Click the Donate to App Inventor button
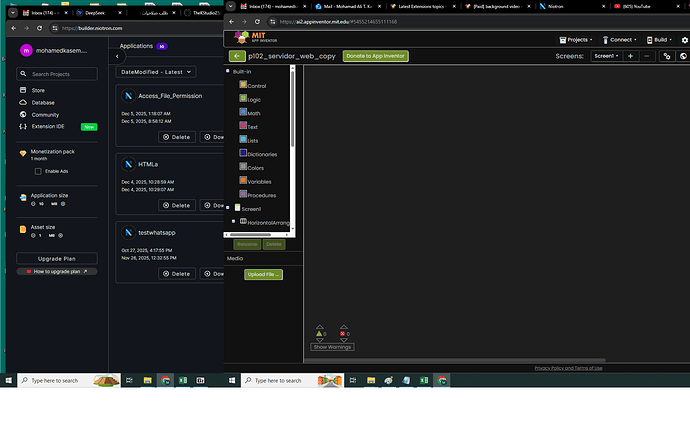This screenshot has width=690, height=421. 375,57
